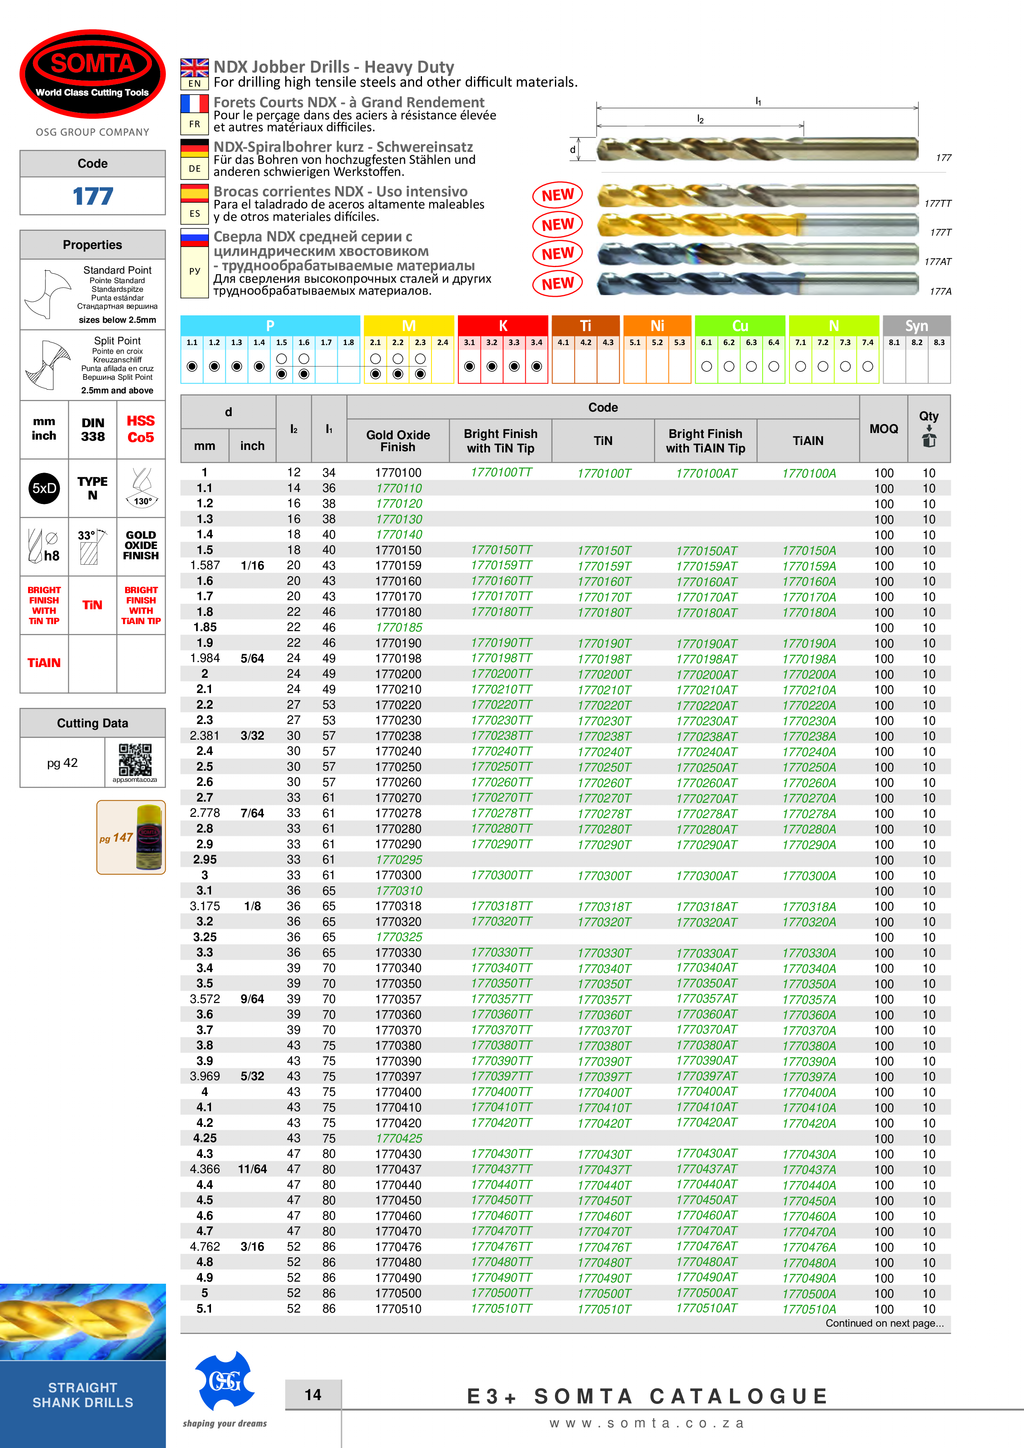
Task: Click the NEW badge beside the 177TT drill
Action: click(558, 195)
